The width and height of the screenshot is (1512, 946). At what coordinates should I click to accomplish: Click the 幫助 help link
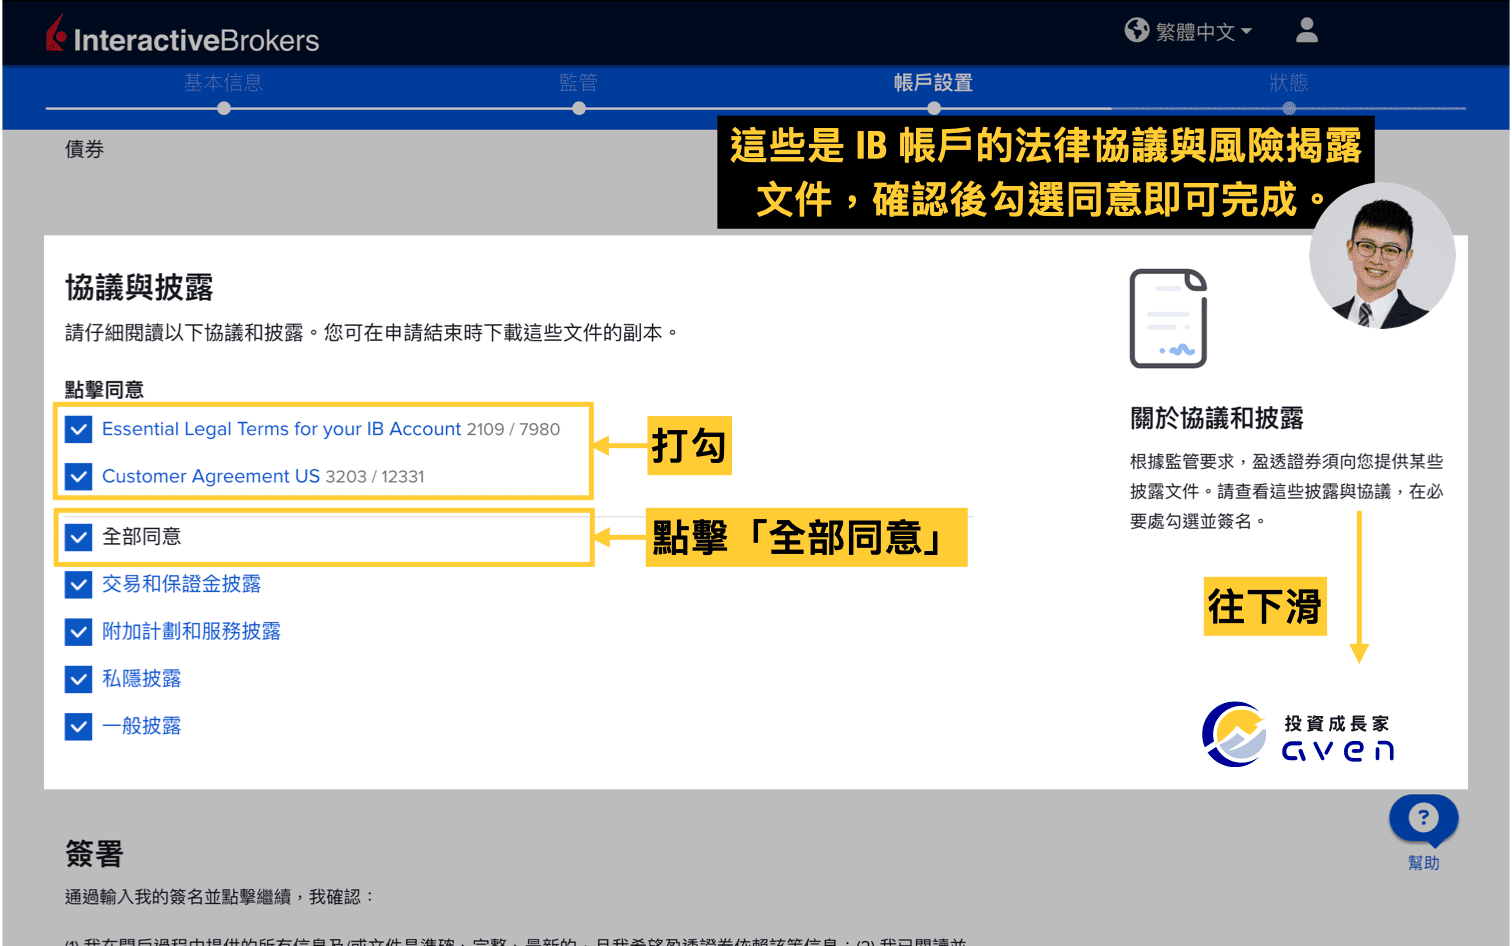tap(1424, 862)
